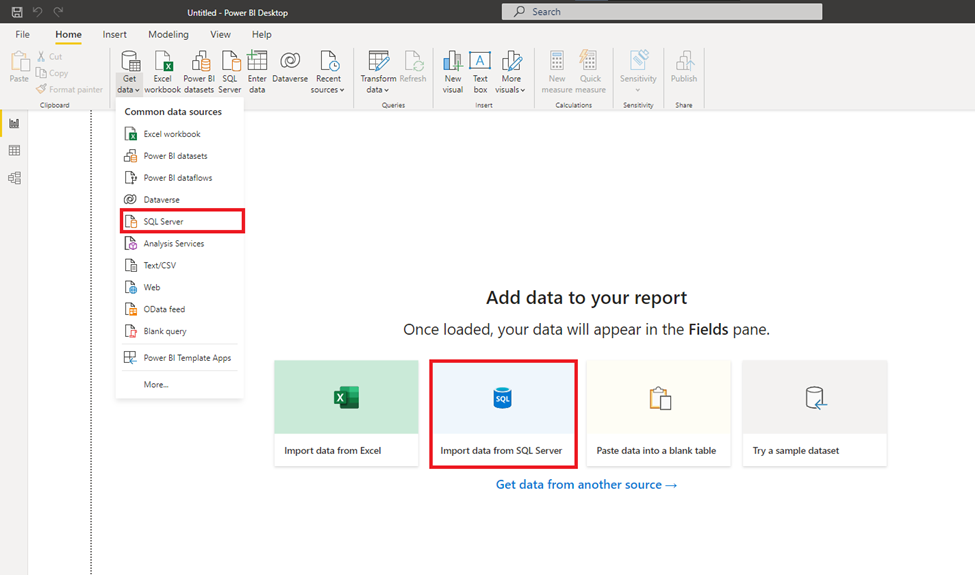Image resolution: width=975 pixels, height=575 pixels.
Task: Follow Get data from another source link
Action: tap(586, 484)
